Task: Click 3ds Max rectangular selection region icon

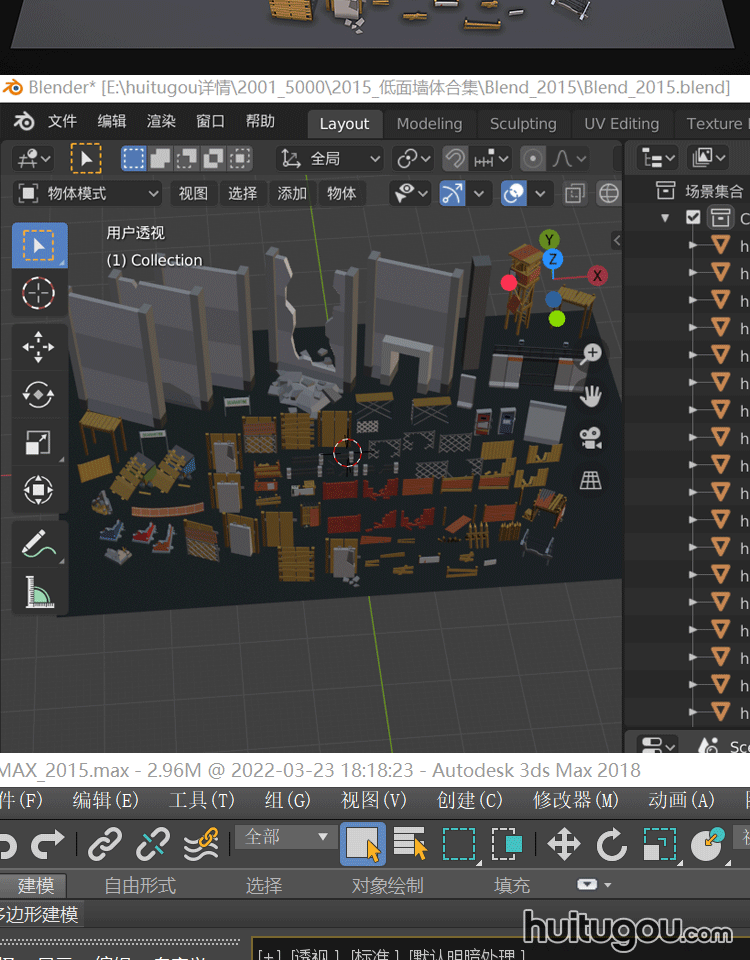Action: tap(459, 844)
